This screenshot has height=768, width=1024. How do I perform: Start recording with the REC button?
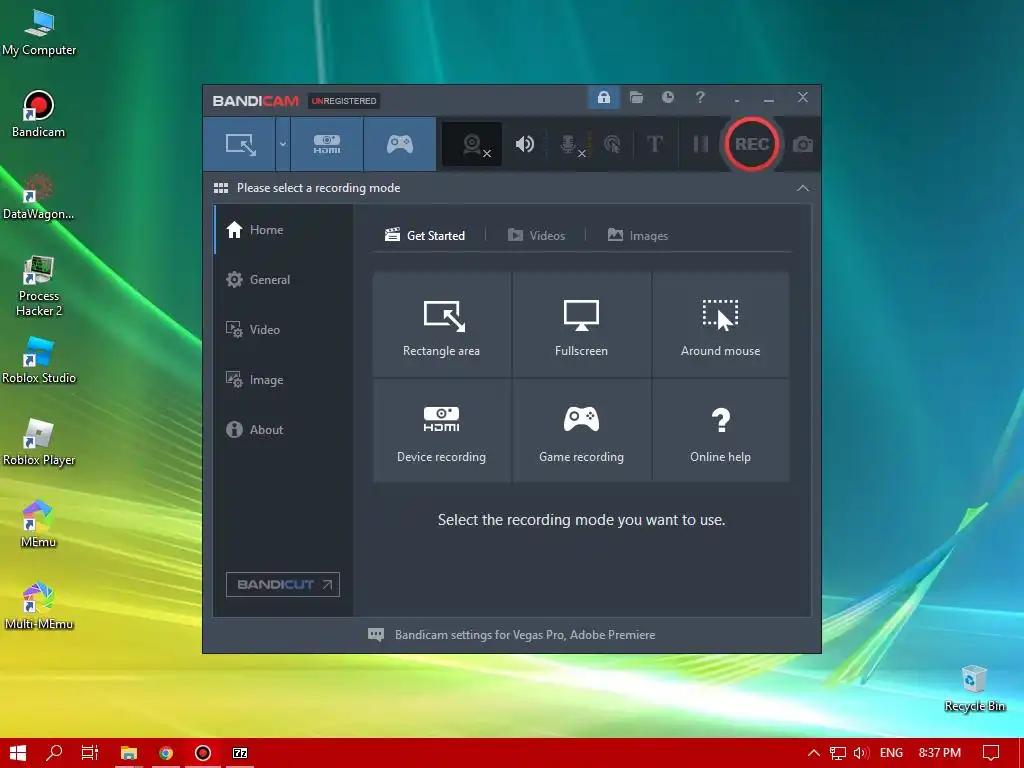tap(752, 144)
